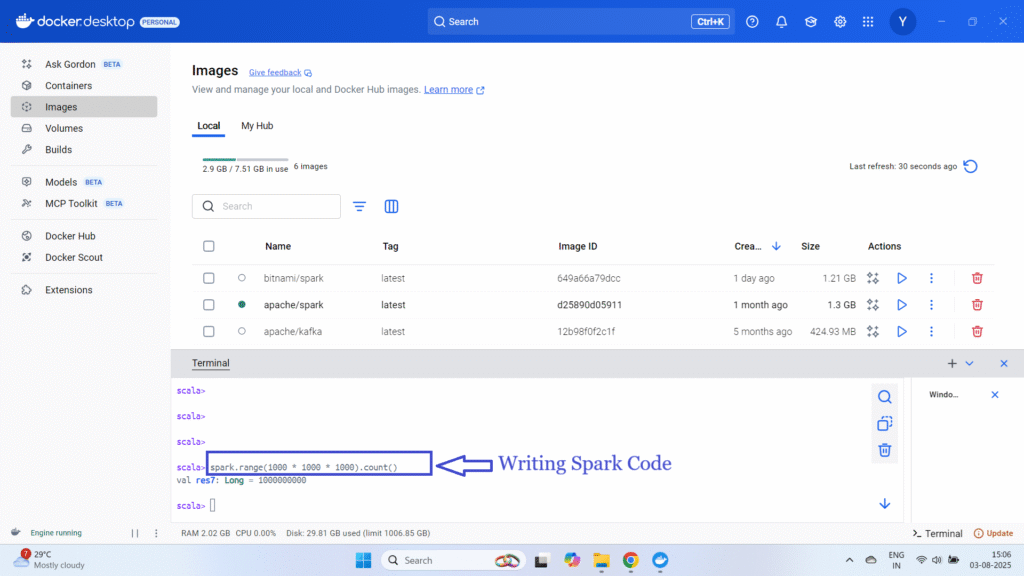Check the bitnami/spark row checkbox
The width and height of the screenshot is (1024, 576).
[208, 278]
